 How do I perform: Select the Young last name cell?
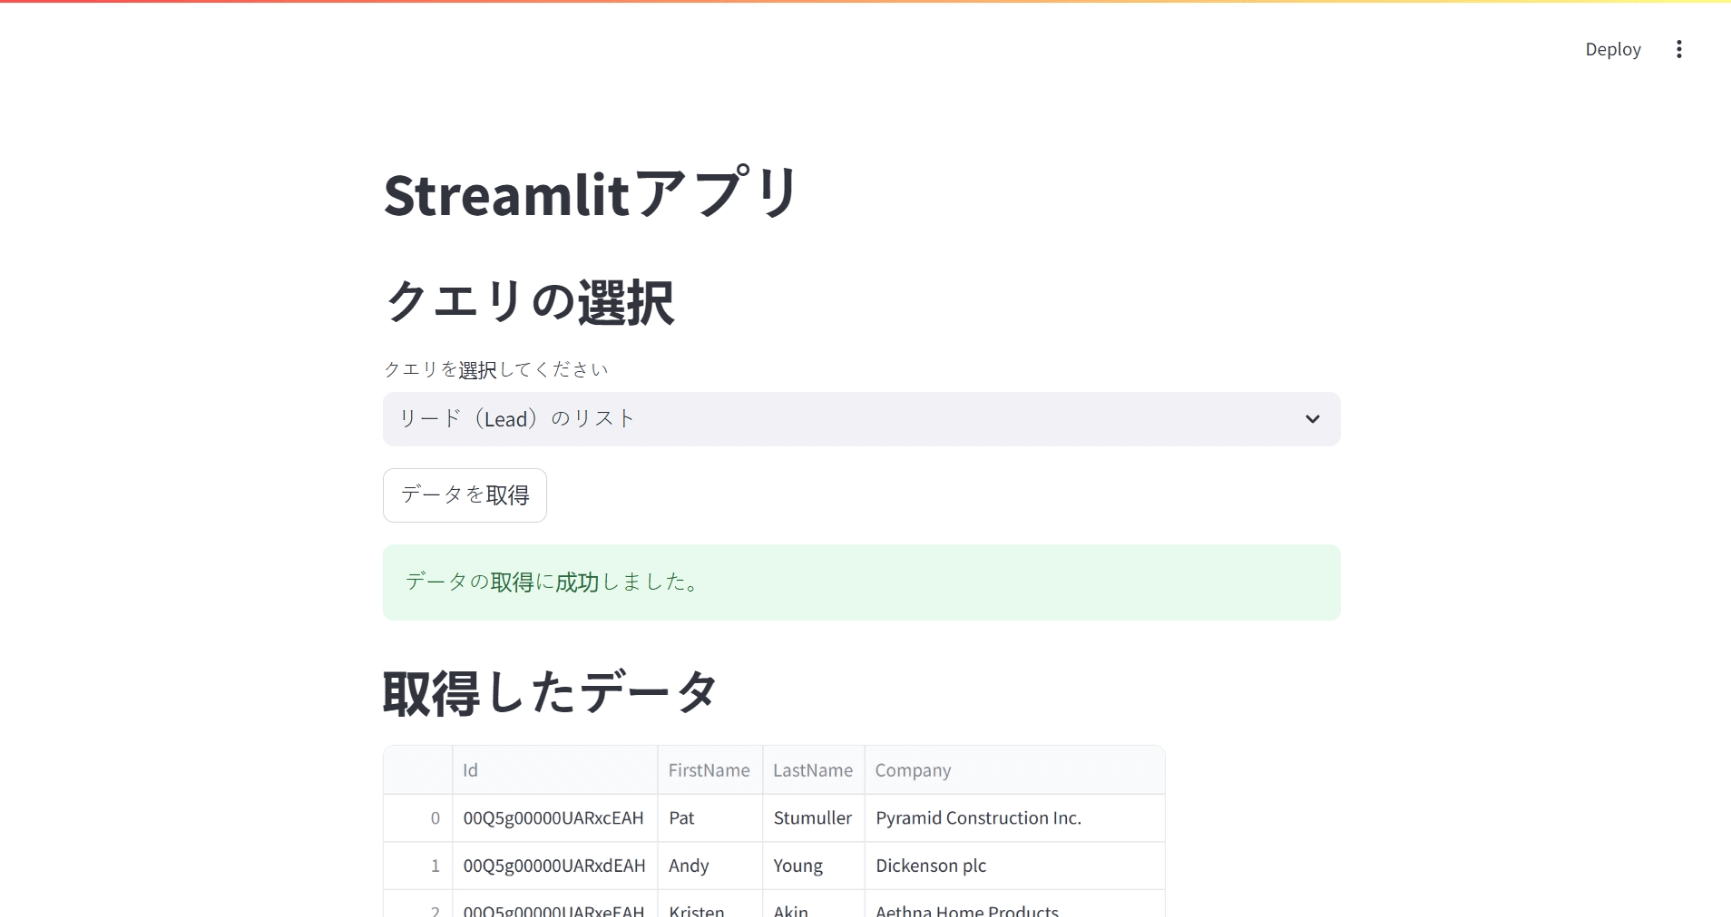[x=812, y=866]
